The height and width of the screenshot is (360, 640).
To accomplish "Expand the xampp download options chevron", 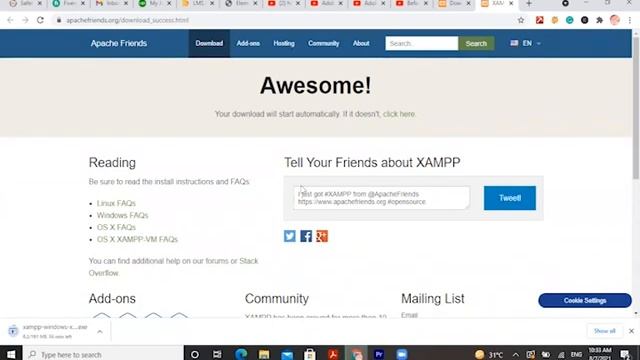I will (100, 331).
